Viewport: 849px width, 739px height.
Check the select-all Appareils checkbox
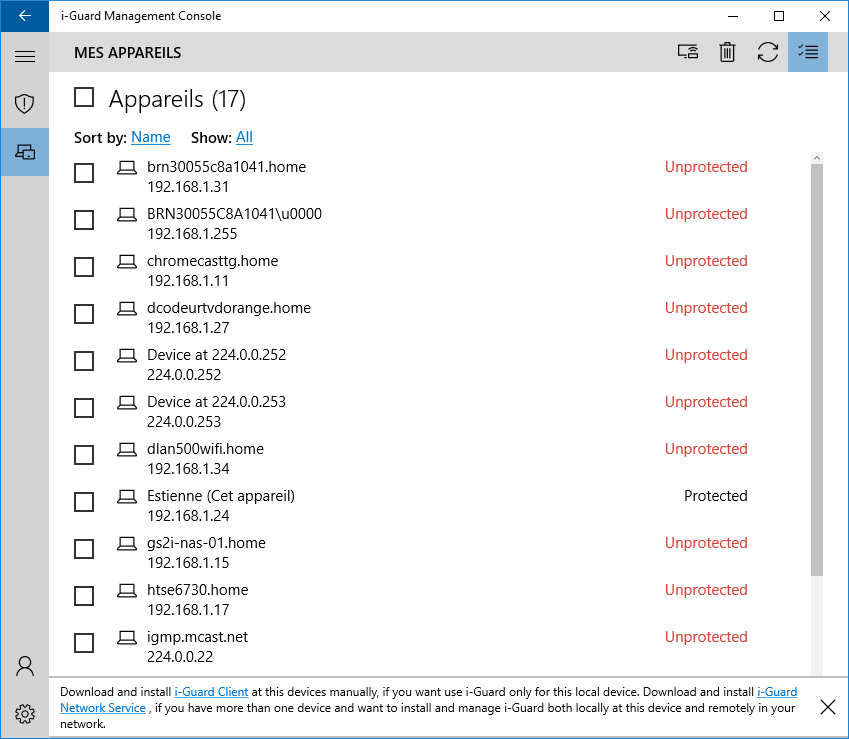[85, 97]
